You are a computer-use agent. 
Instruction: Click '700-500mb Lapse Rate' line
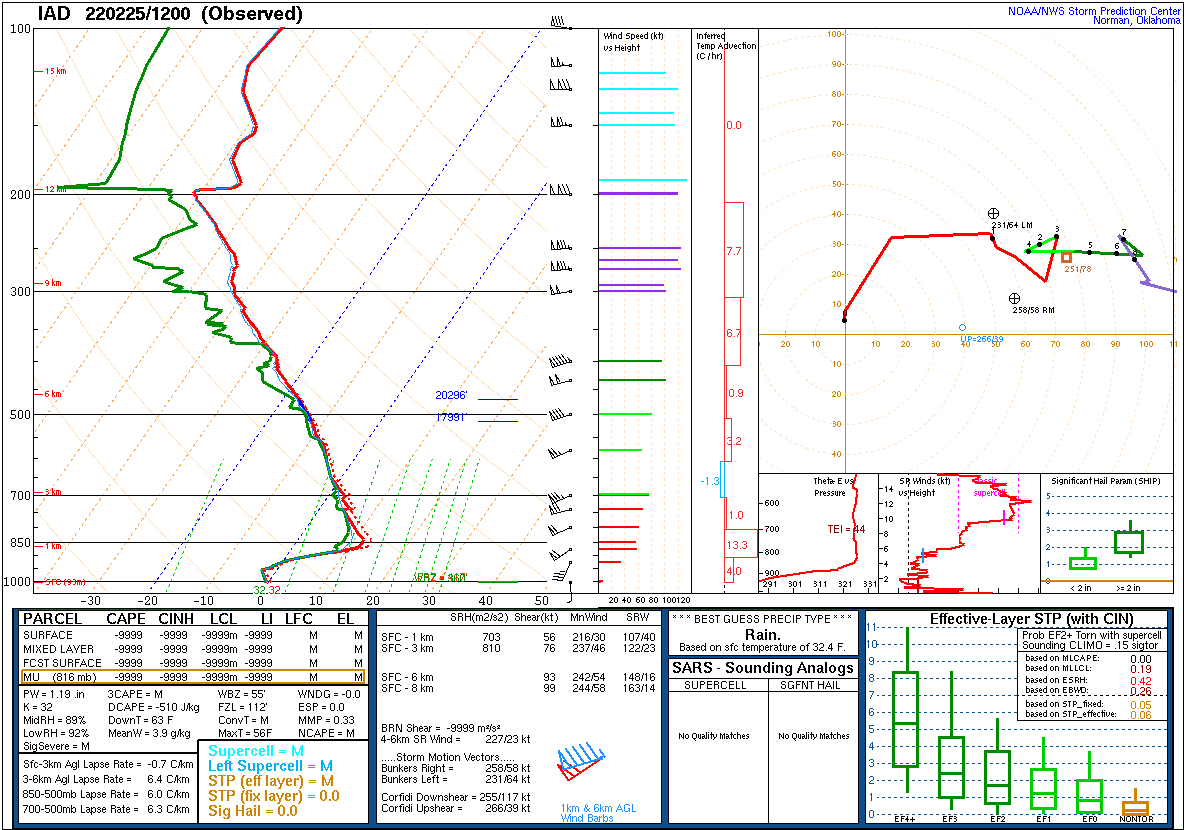point(107,809)
